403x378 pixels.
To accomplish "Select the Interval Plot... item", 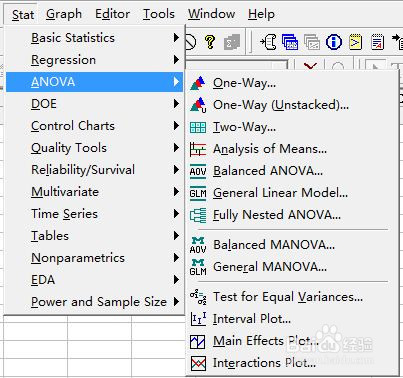I will coord(252,319).
